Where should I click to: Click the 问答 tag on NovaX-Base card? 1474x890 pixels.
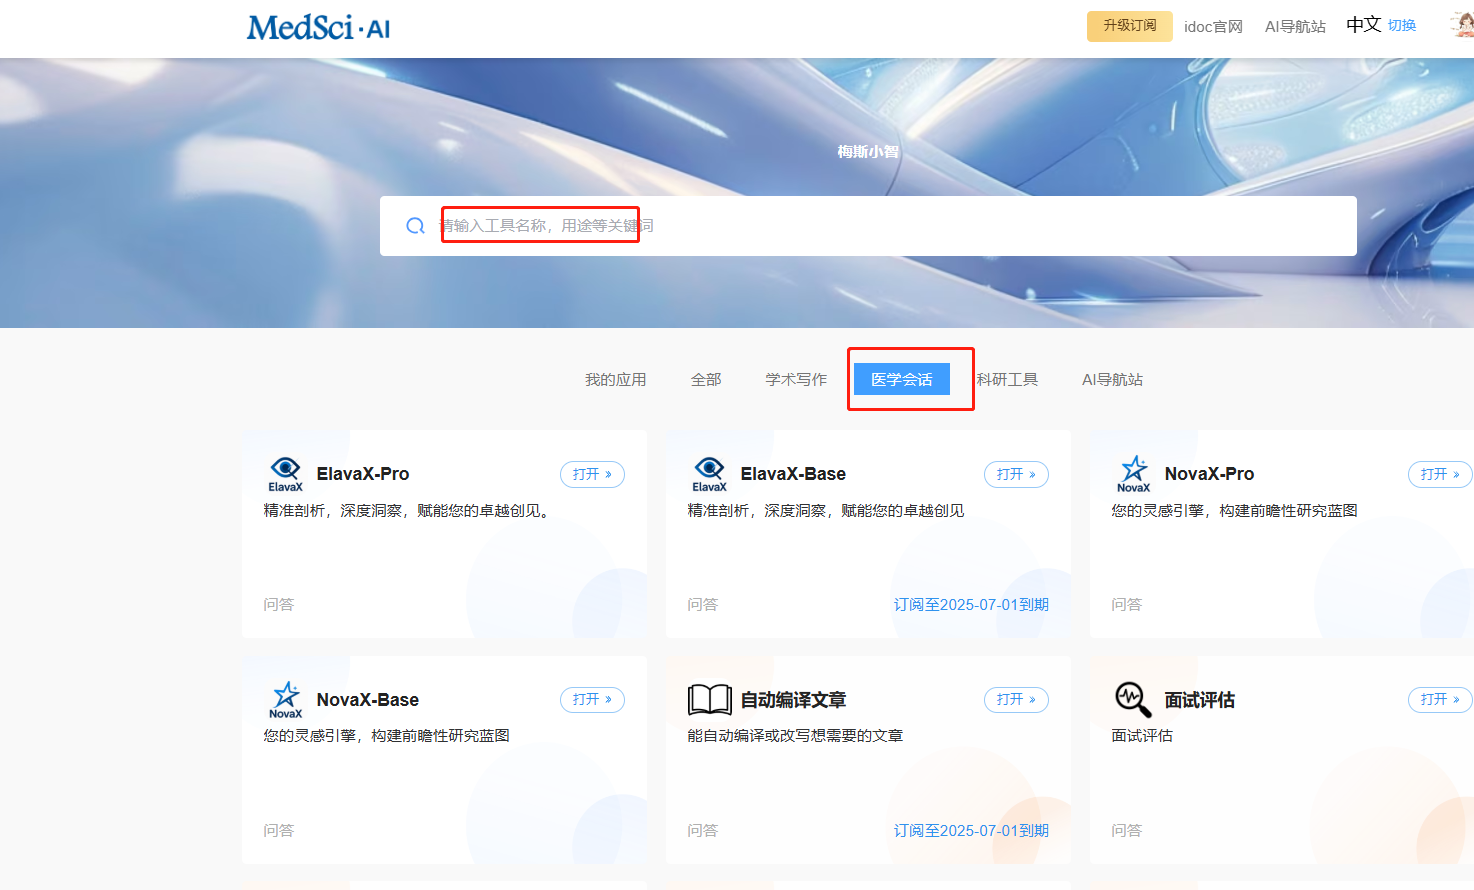point(279,831)
